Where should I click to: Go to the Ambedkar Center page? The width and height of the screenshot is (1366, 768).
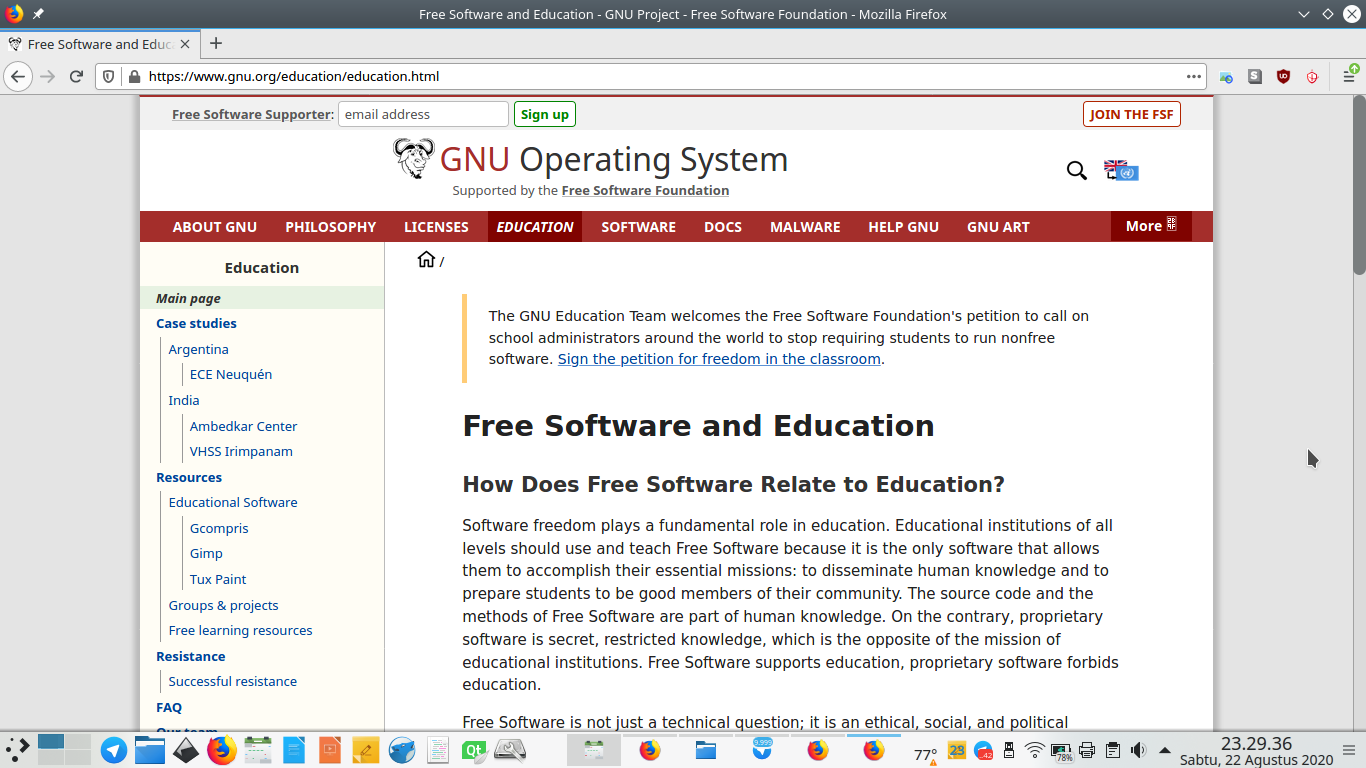click(x=243, y=426)
